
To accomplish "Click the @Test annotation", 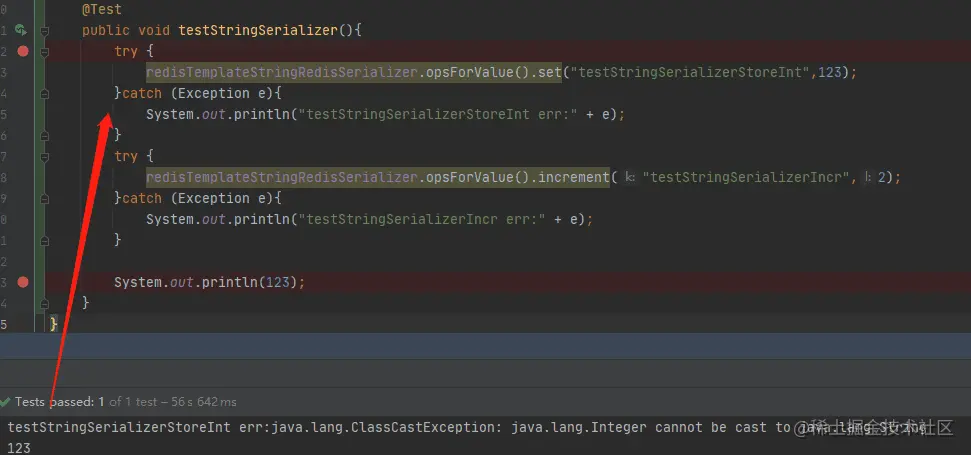I will [x=102, y=9].
